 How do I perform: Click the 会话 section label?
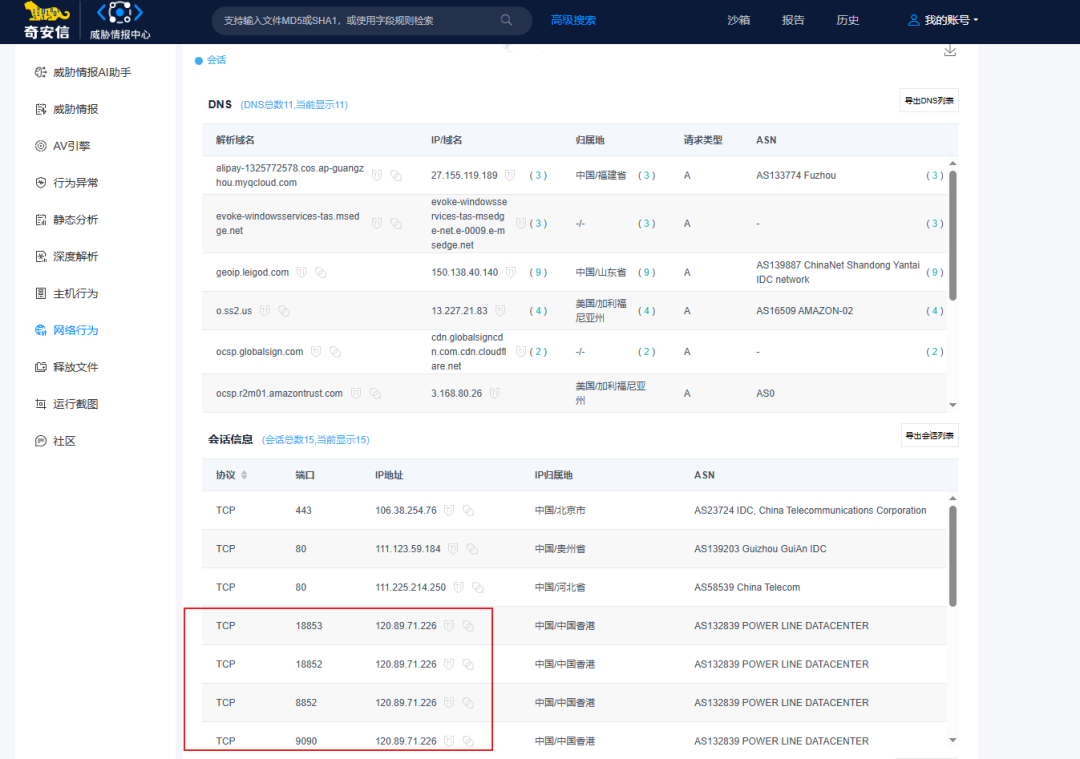(x=216, y=60)
